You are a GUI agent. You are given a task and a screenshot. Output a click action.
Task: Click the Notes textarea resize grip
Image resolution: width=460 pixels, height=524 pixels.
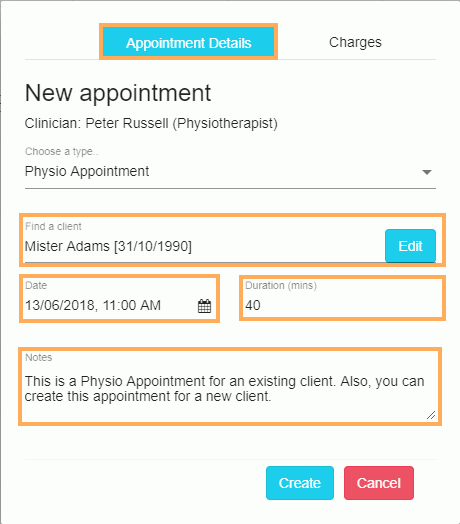[431, 415]
